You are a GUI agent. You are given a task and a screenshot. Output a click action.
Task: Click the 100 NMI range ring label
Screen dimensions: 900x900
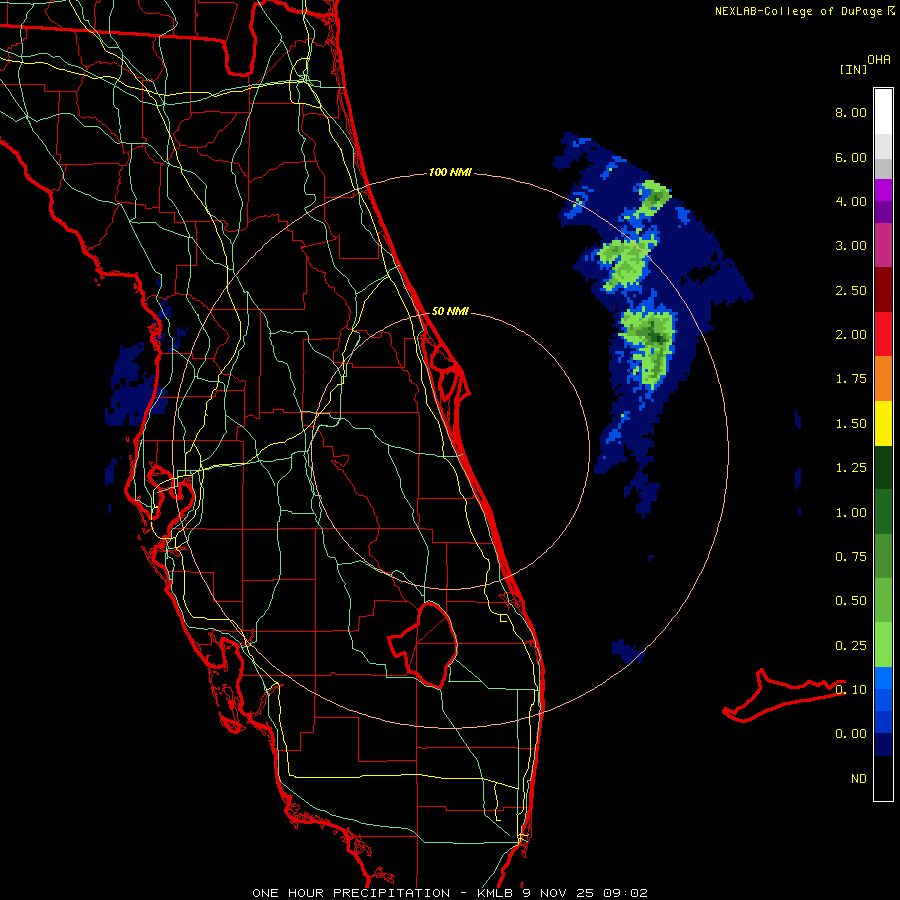point(450,172)
